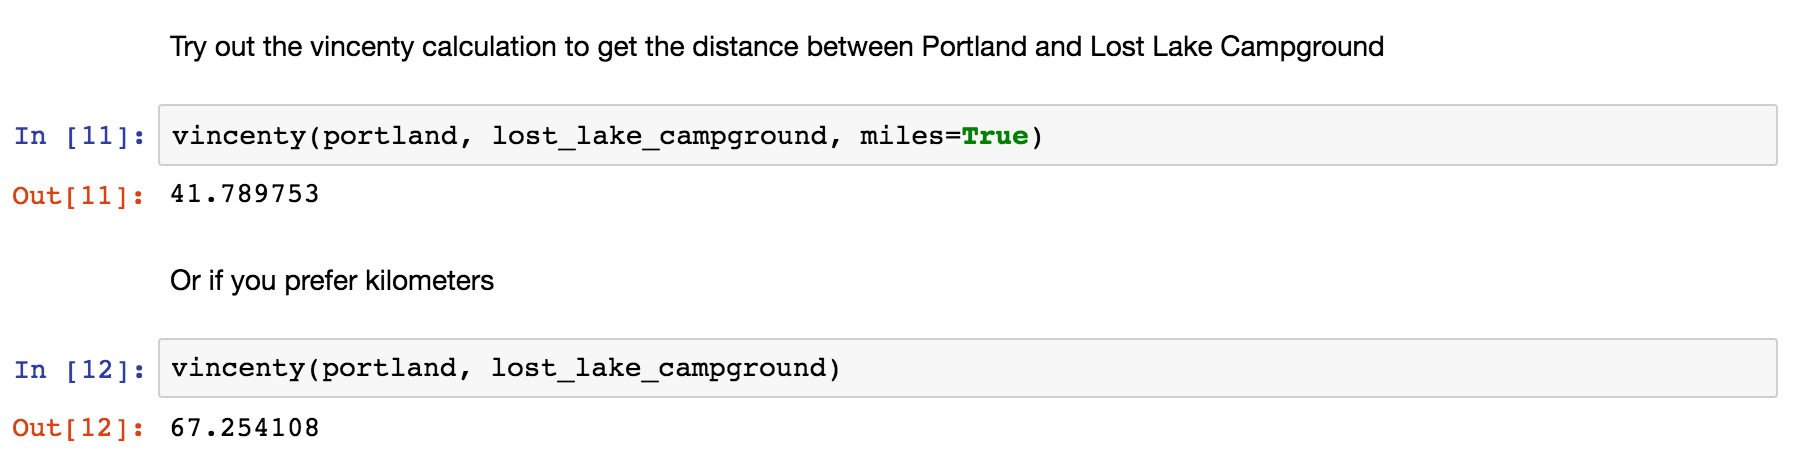Click the output value 41.789753

click(245, 193)
